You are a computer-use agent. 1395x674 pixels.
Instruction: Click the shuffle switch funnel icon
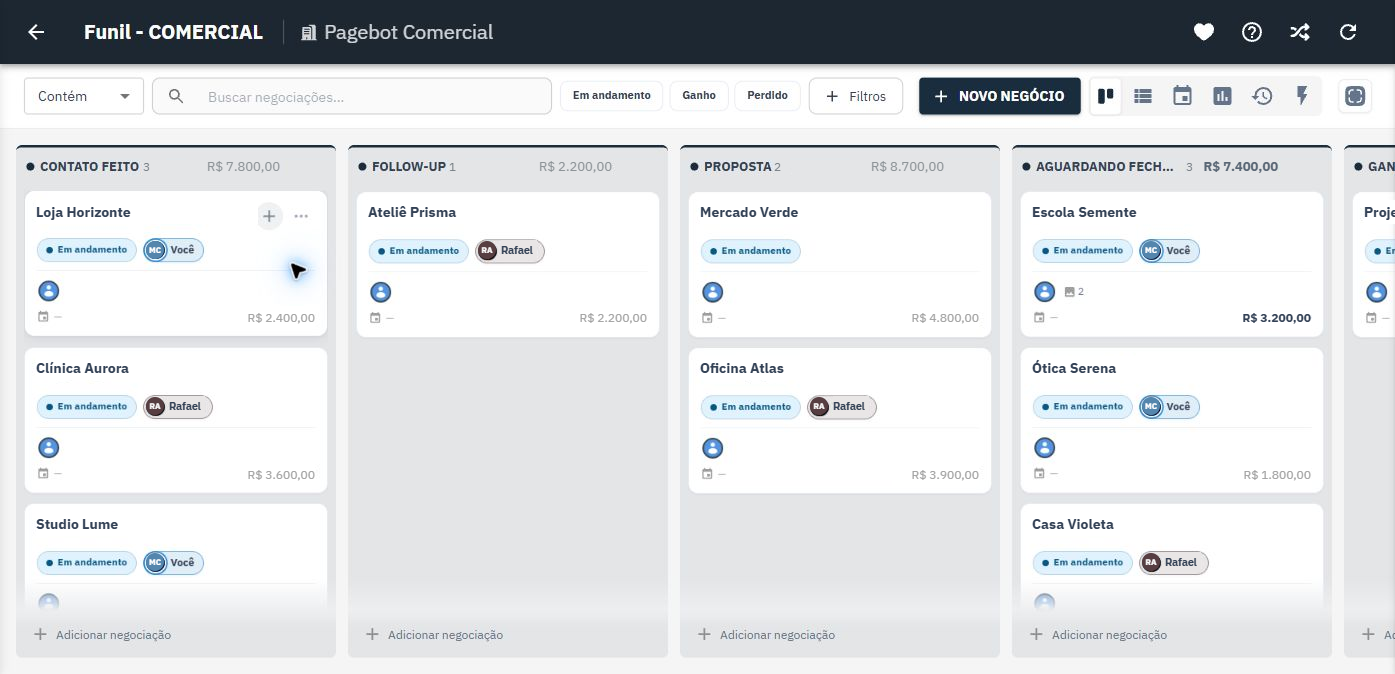1299,32
